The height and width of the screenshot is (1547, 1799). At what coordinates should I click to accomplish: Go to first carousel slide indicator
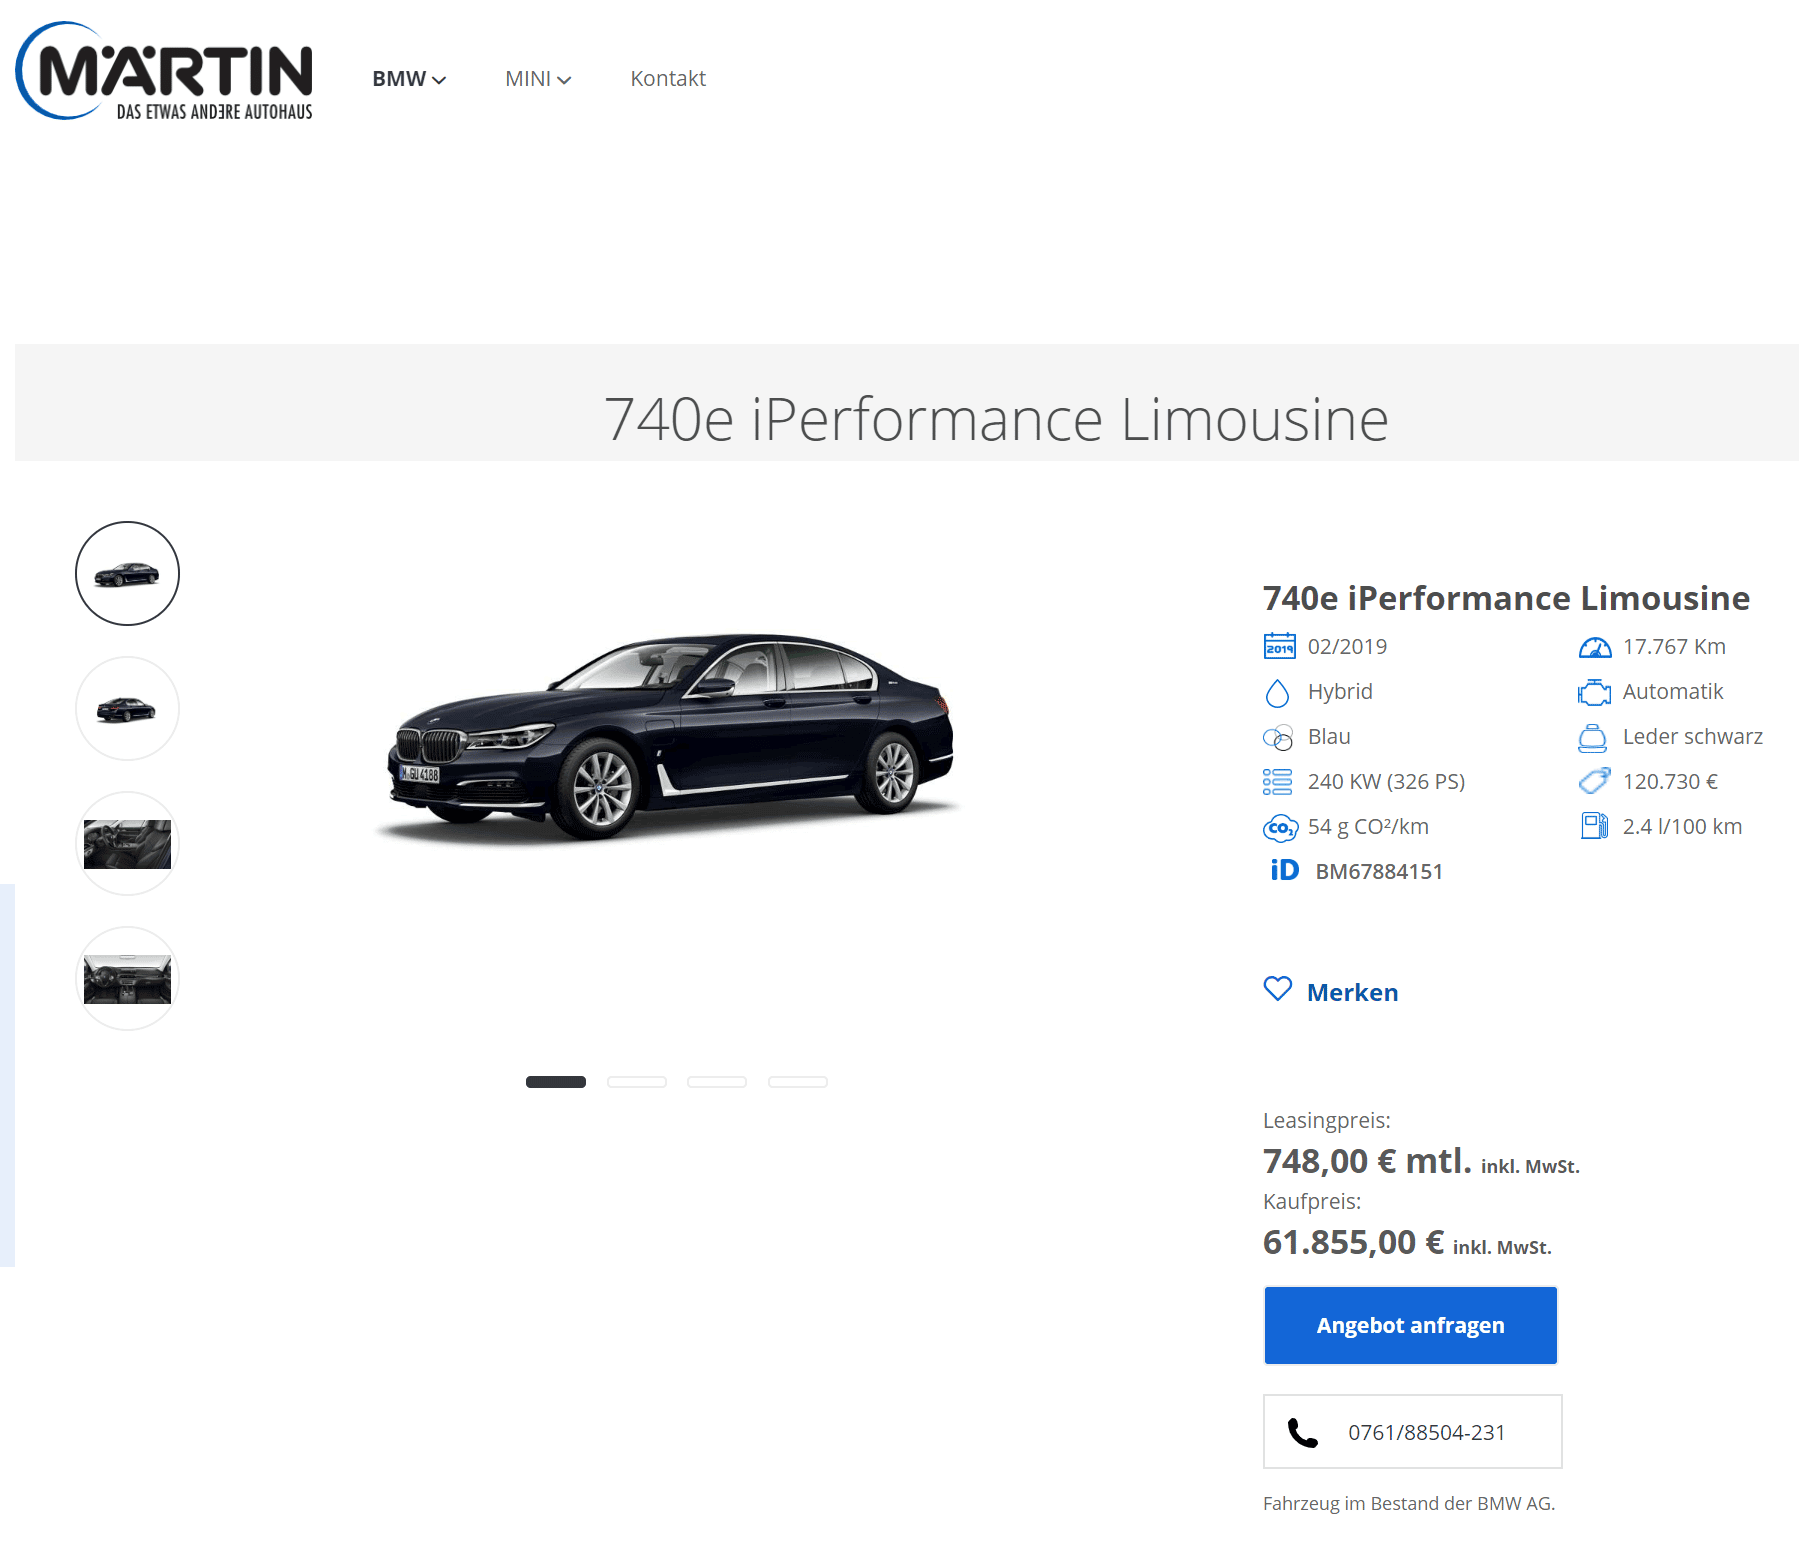click(556, 1082)
